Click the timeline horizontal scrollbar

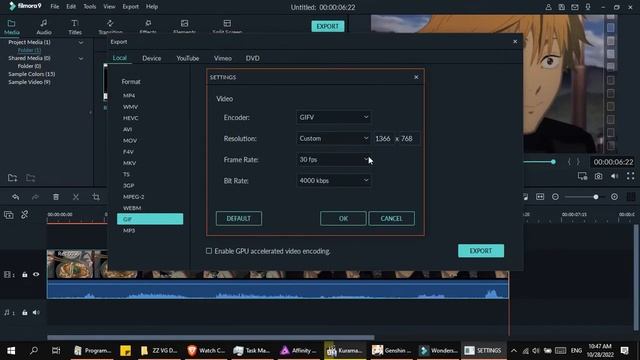[x=211, y=338]
